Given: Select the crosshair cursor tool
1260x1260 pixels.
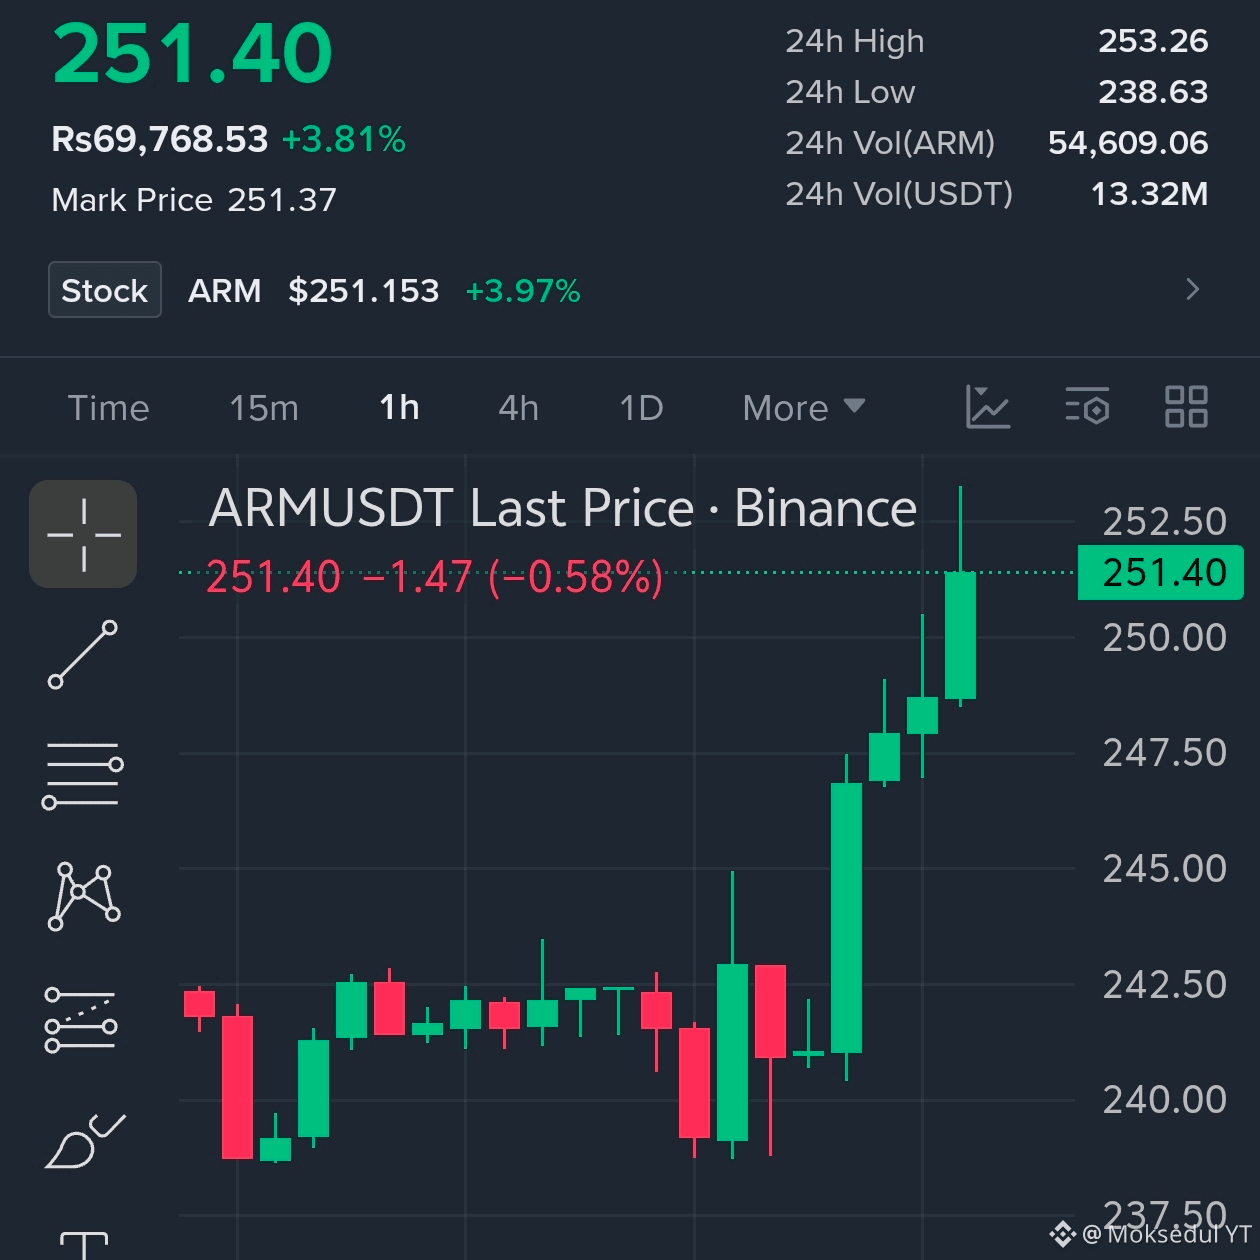Looking at the screenshot, I should click(x=83, y=534).
